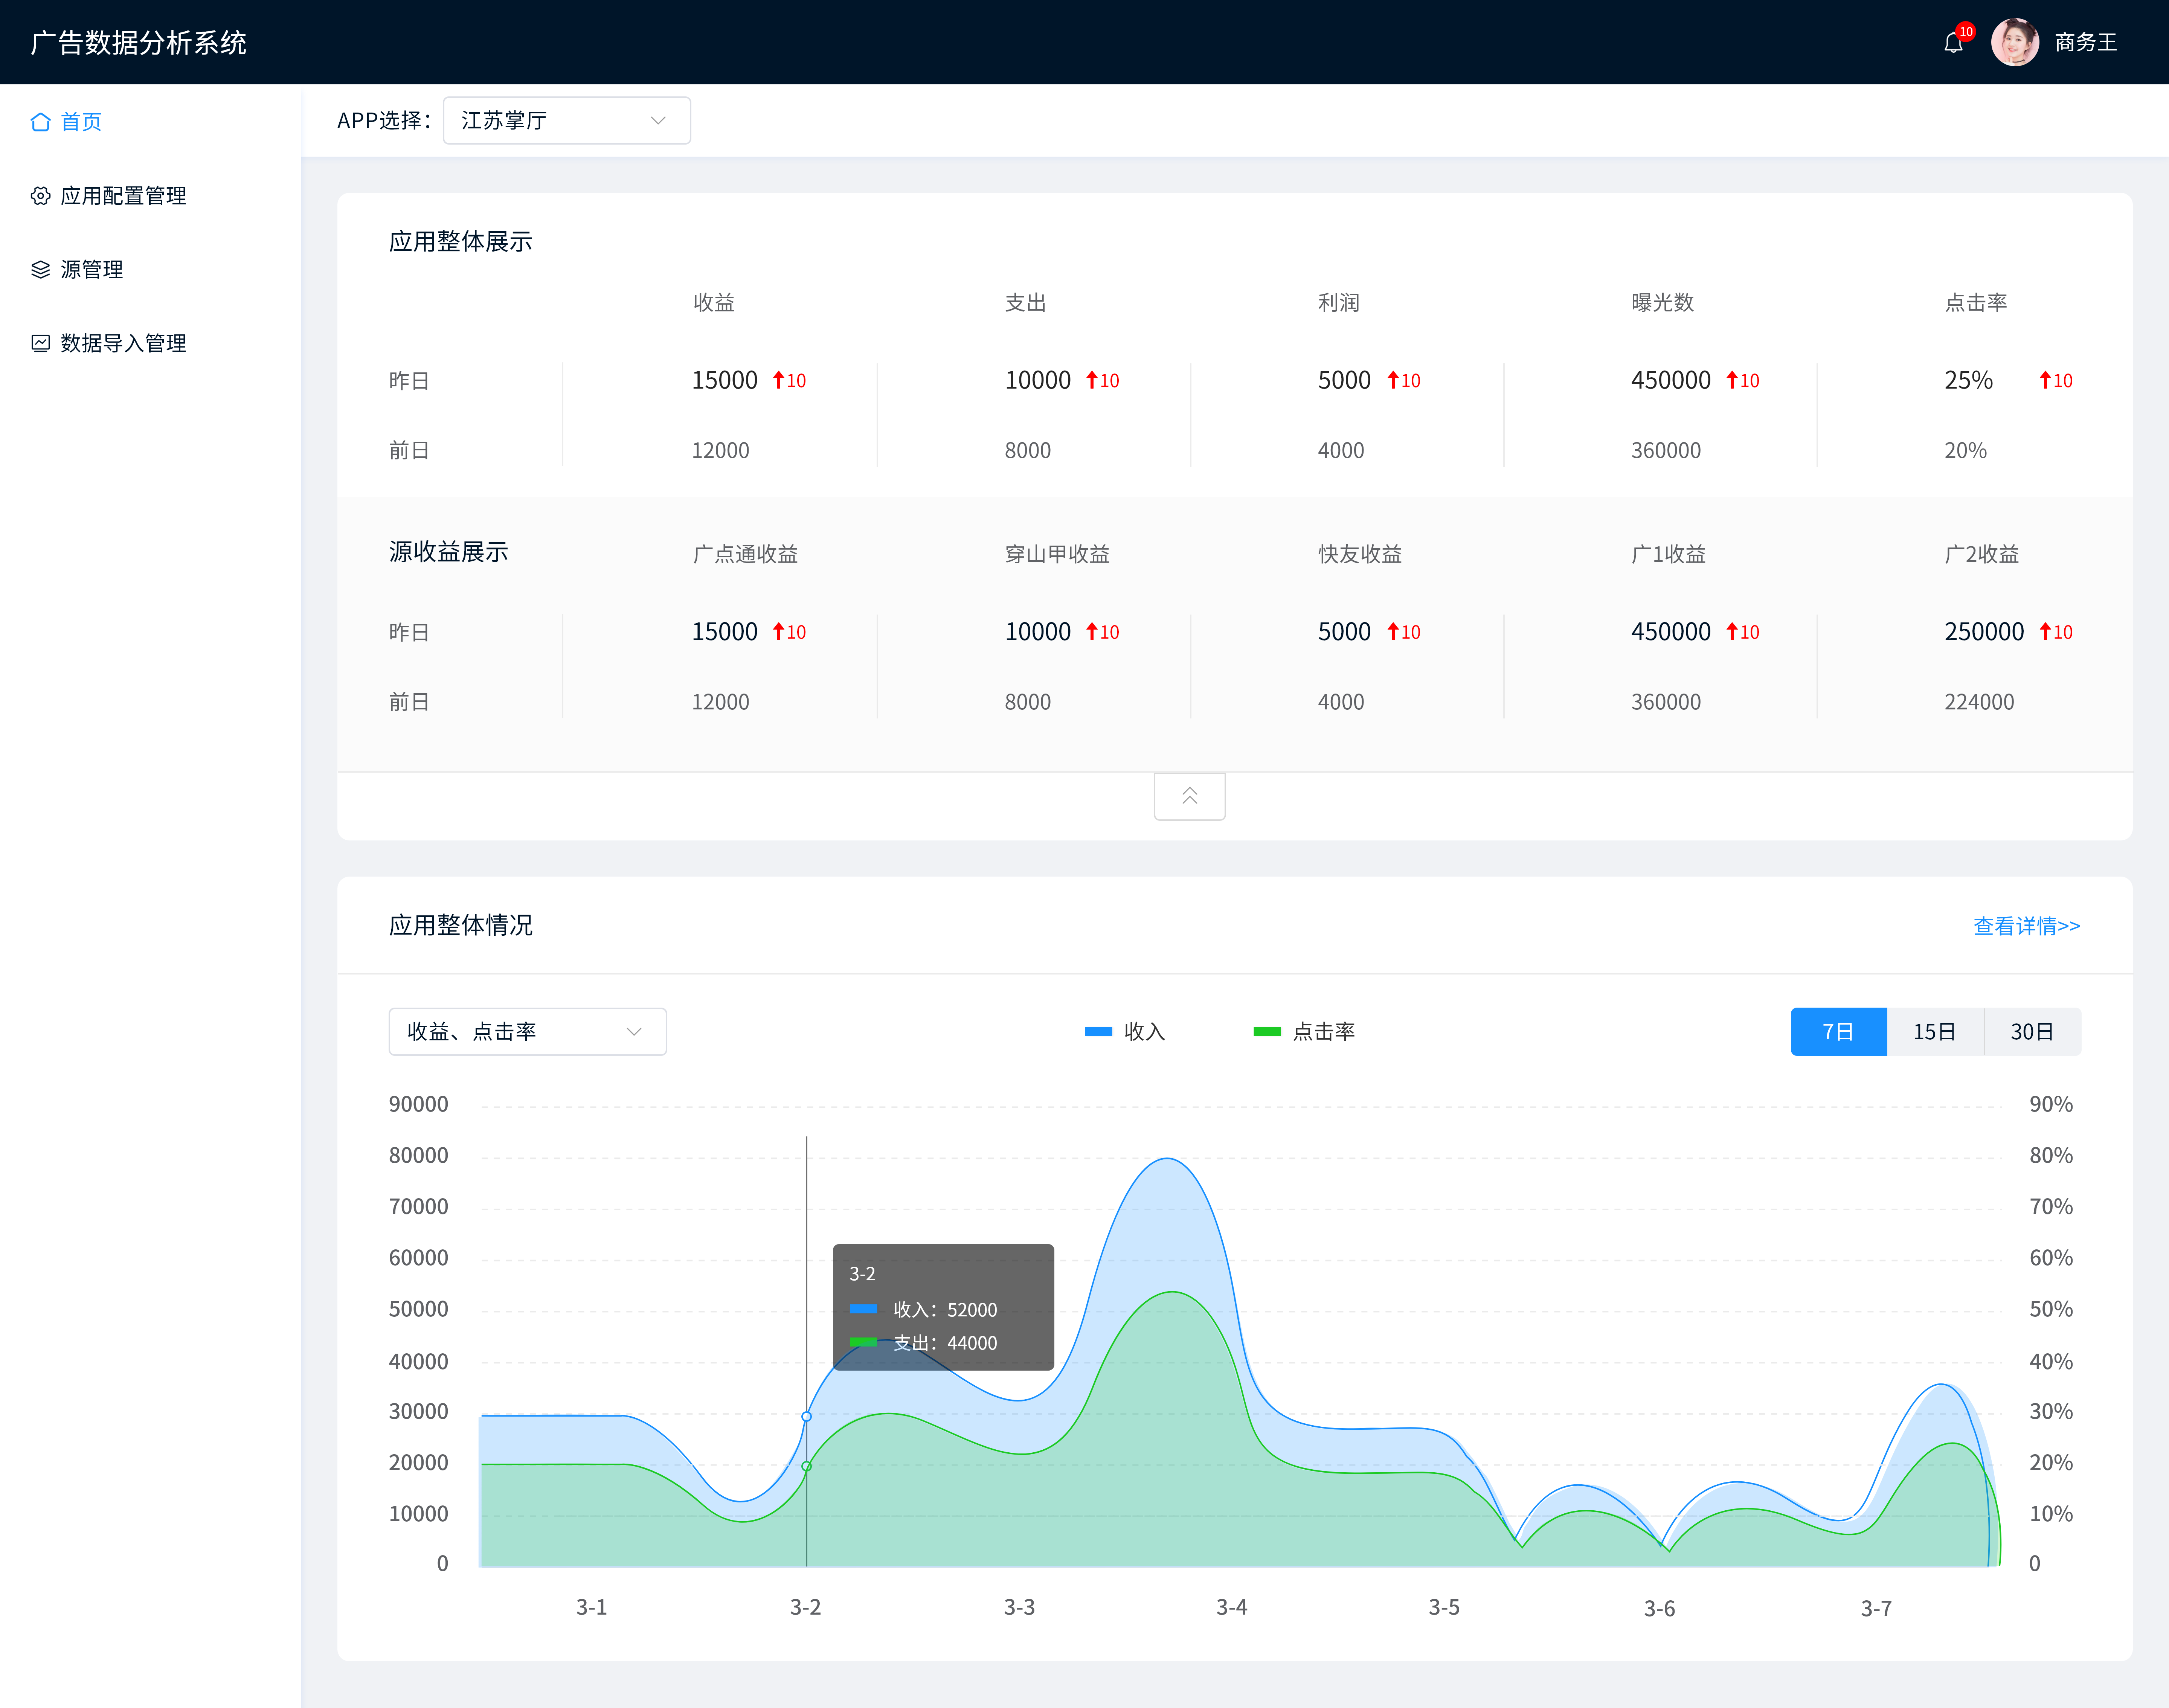Viewport: 2169px width, 1708px height.
Task: Click the 前日 广2收益 value 224000
Action: click(1979, 702)
